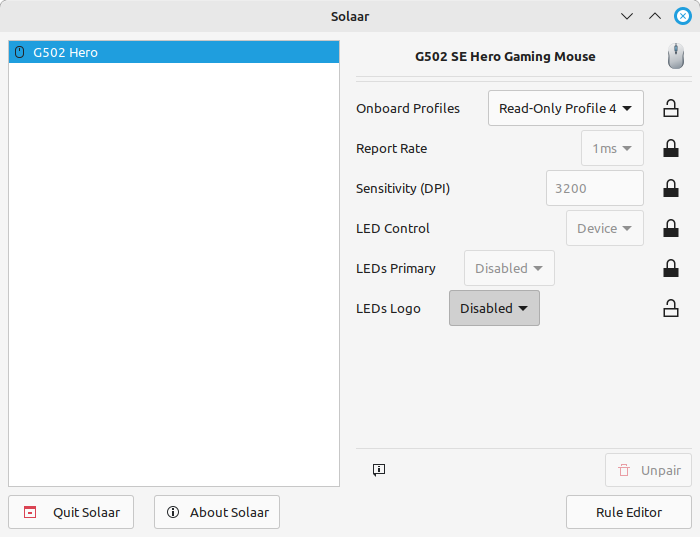Click the mouse device icon in header
The width and height of the screenshot is (700, 537).
click(677, 57)
